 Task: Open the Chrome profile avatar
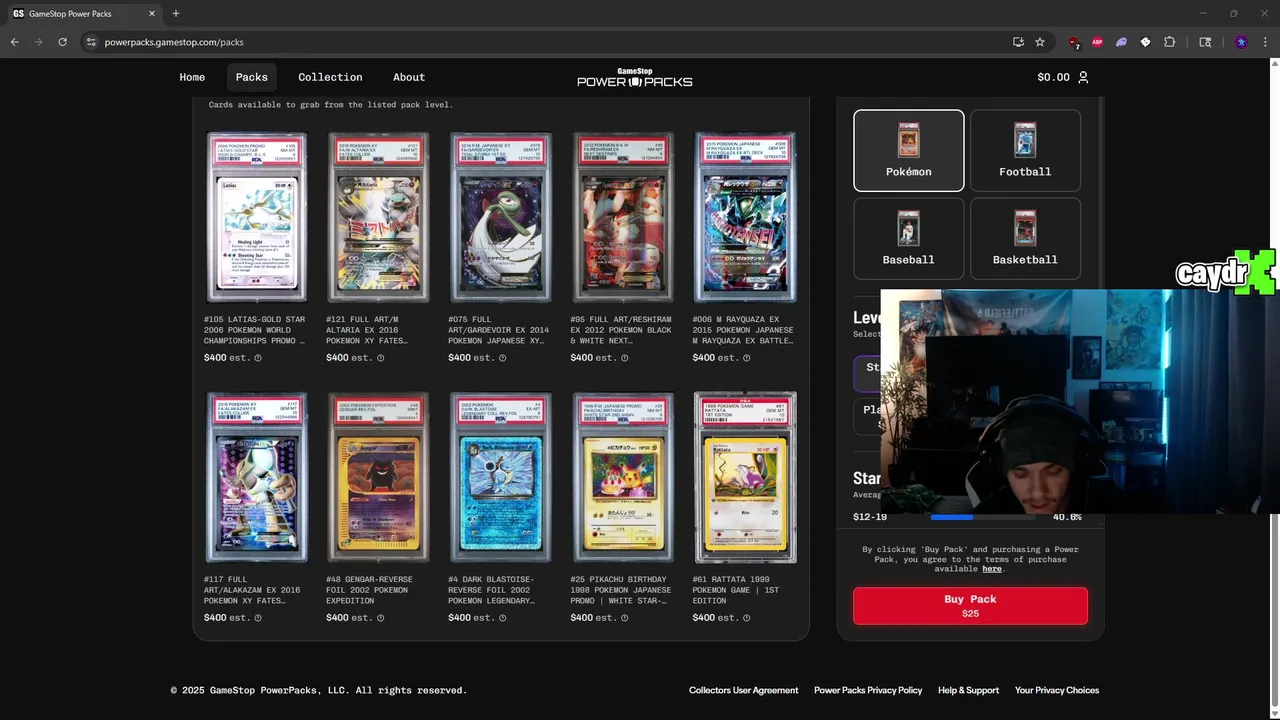[1241, 42]
